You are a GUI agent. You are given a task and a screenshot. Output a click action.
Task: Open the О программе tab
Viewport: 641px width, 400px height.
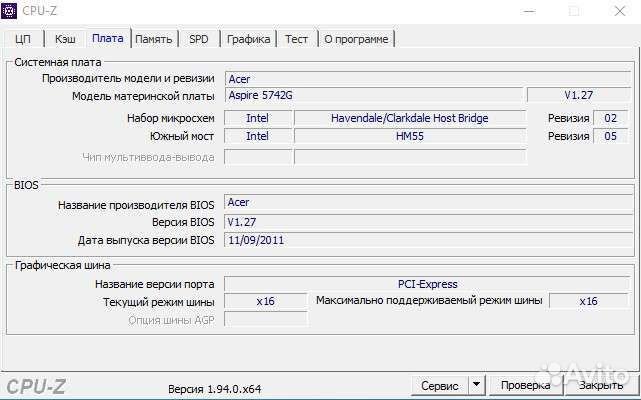click(x=356, y=39)
